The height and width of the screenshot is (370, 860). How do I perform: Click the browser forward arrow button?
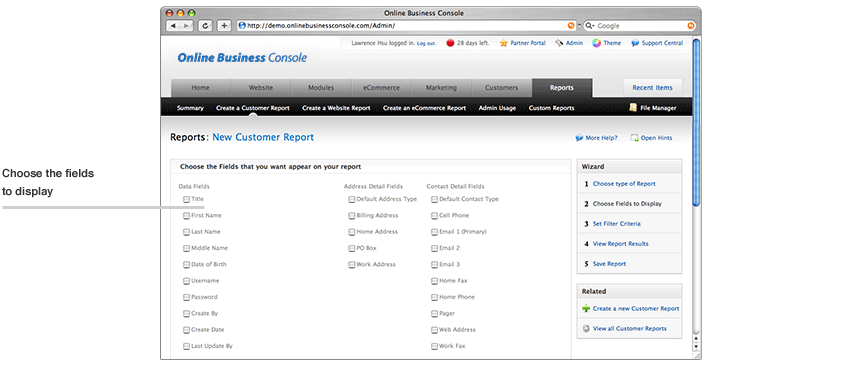[x=187, y=26]
